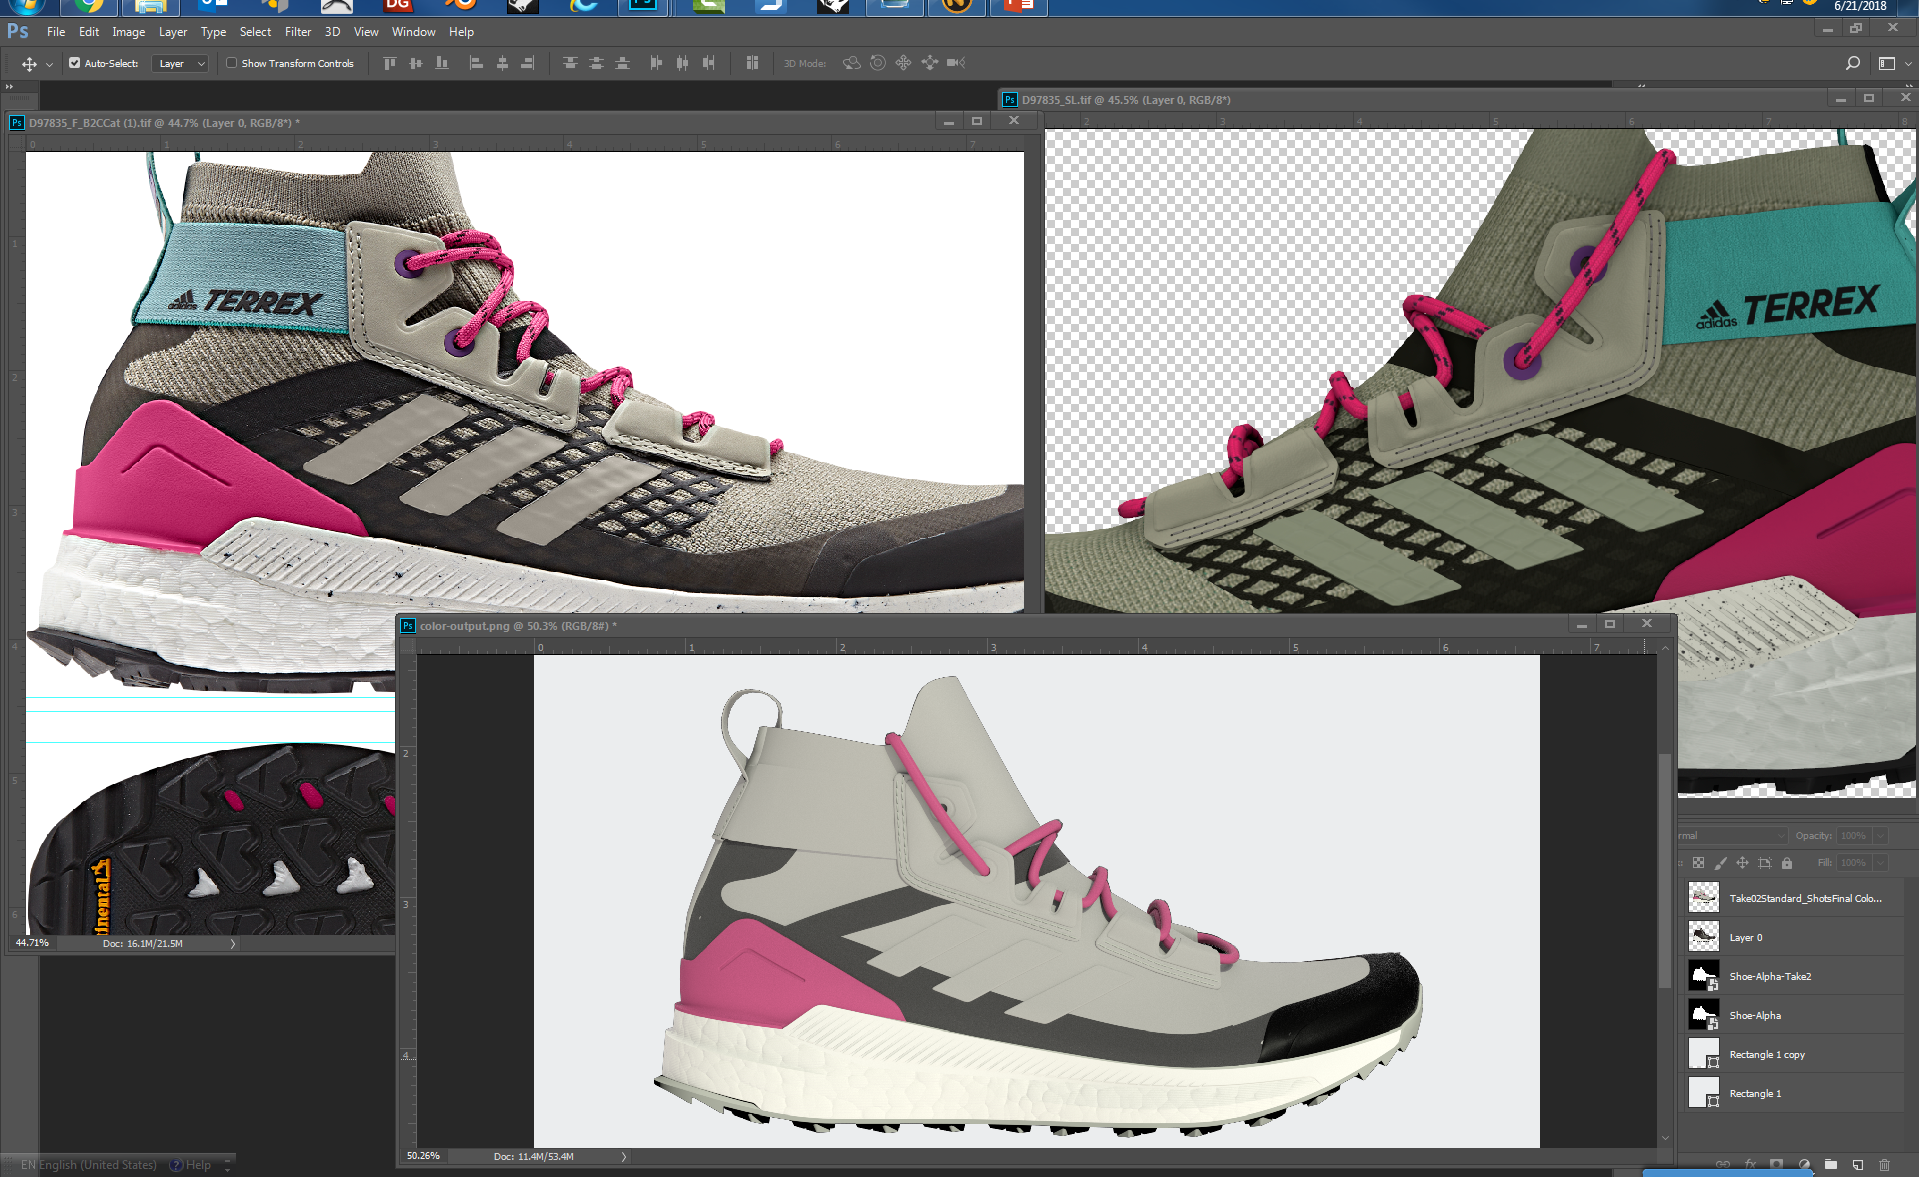Click the 44.71% zoom field in B2CCat window
1919x1177 pixels.
click(x=33, y=943)
